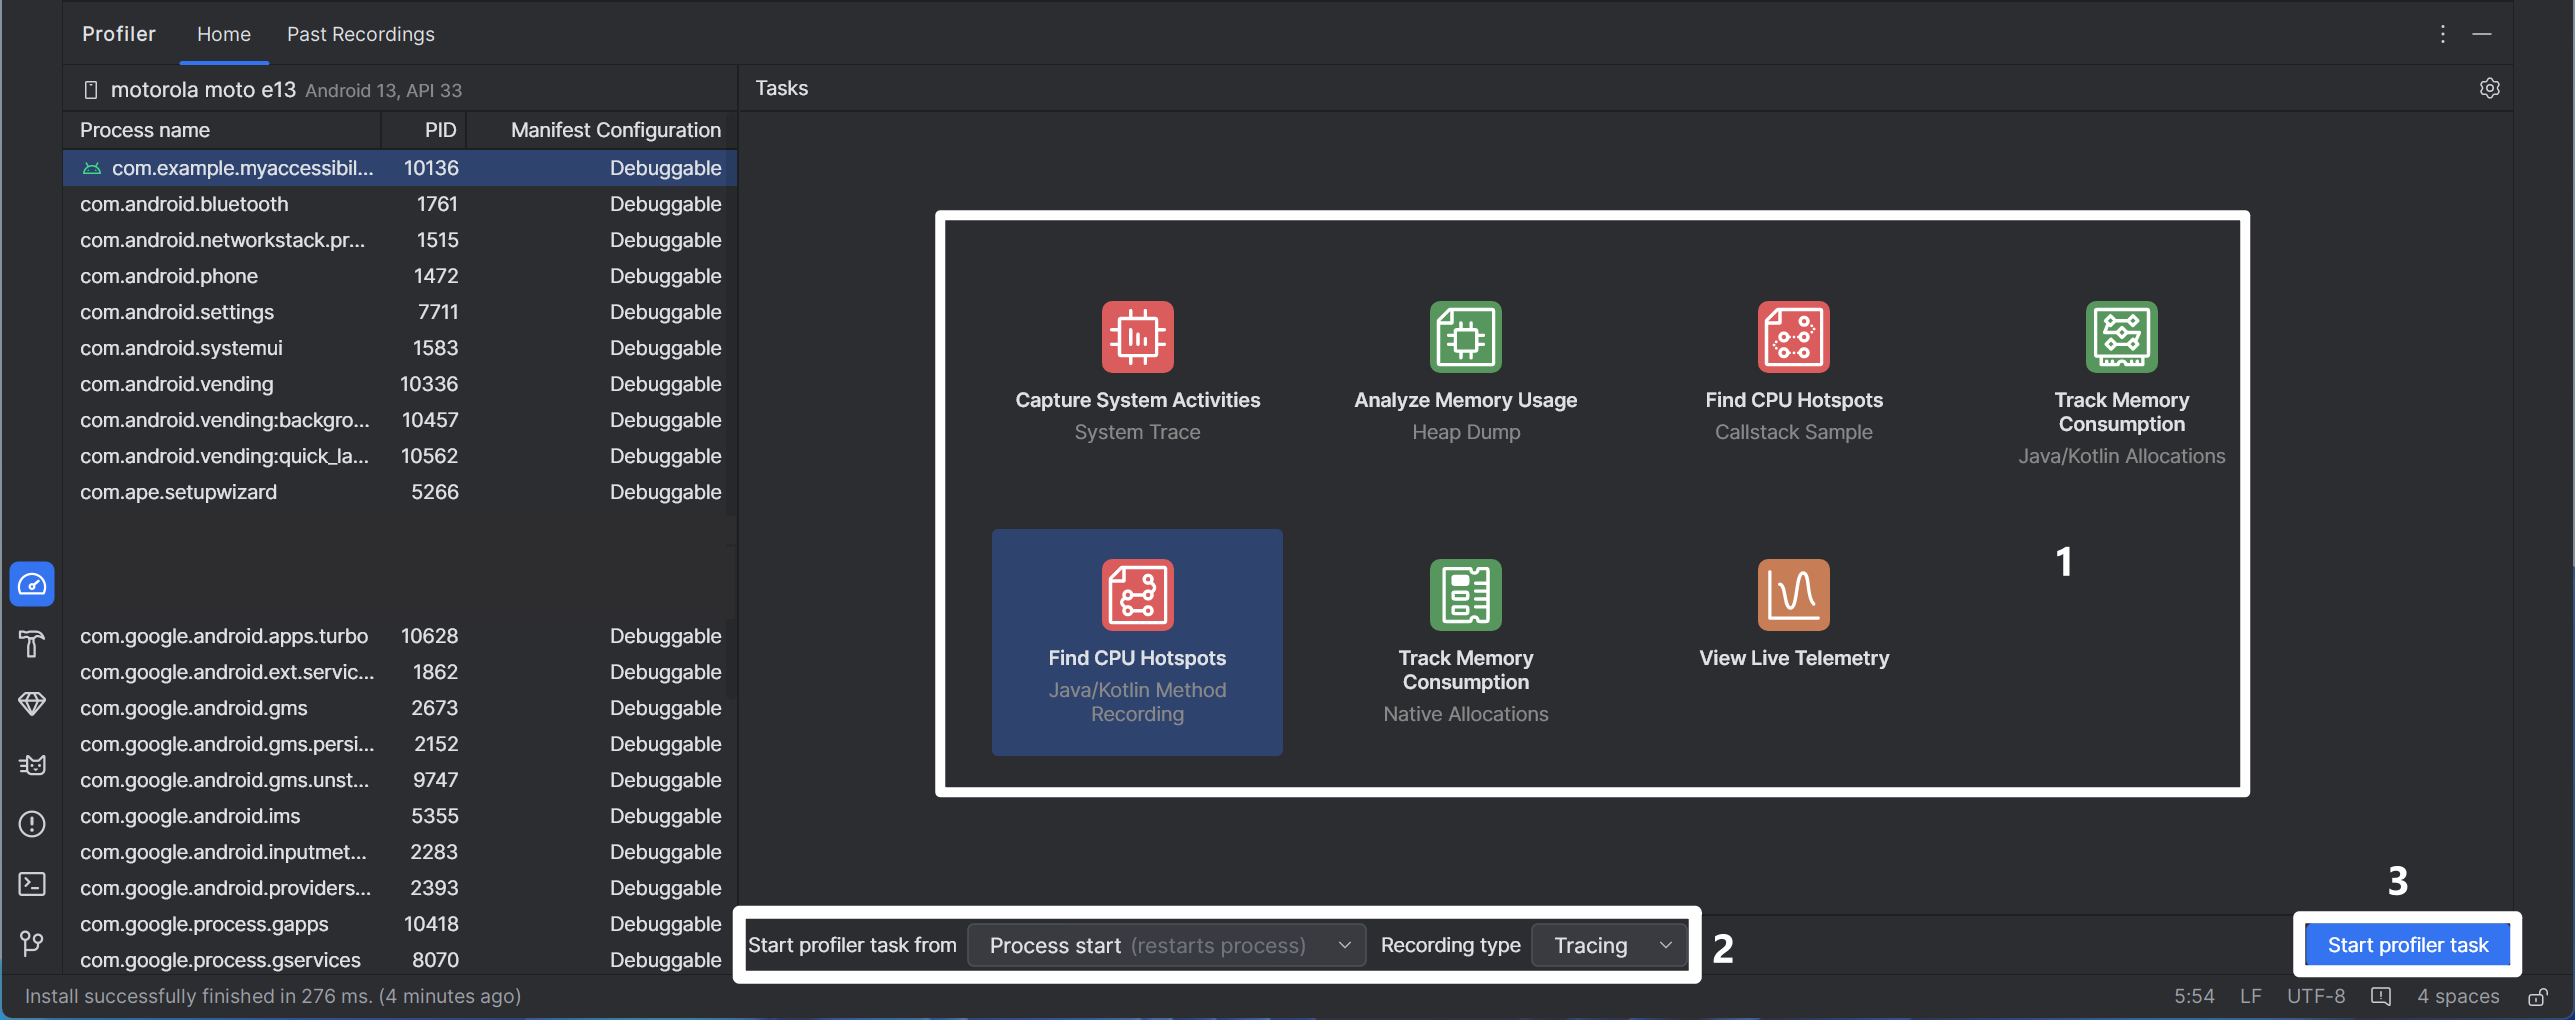The height and width of the screenshot is (1020, 2575).
Task: Select Track Memory Consumption Native Allocations icon
Action: pyautogui.click(x=1465, y=595)
